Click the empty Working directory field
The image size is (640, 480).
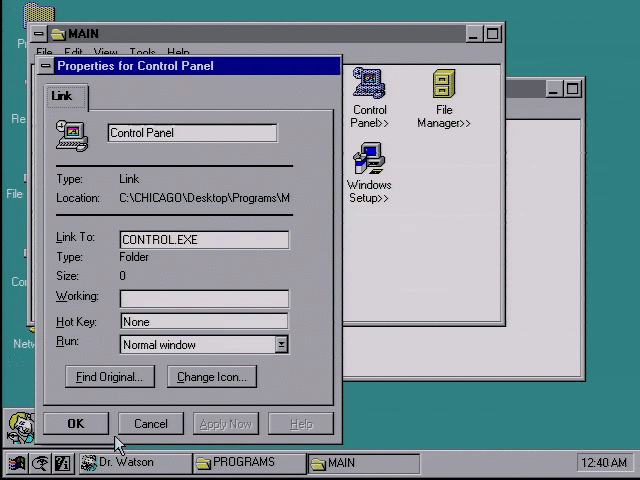(x=204, y=299)
